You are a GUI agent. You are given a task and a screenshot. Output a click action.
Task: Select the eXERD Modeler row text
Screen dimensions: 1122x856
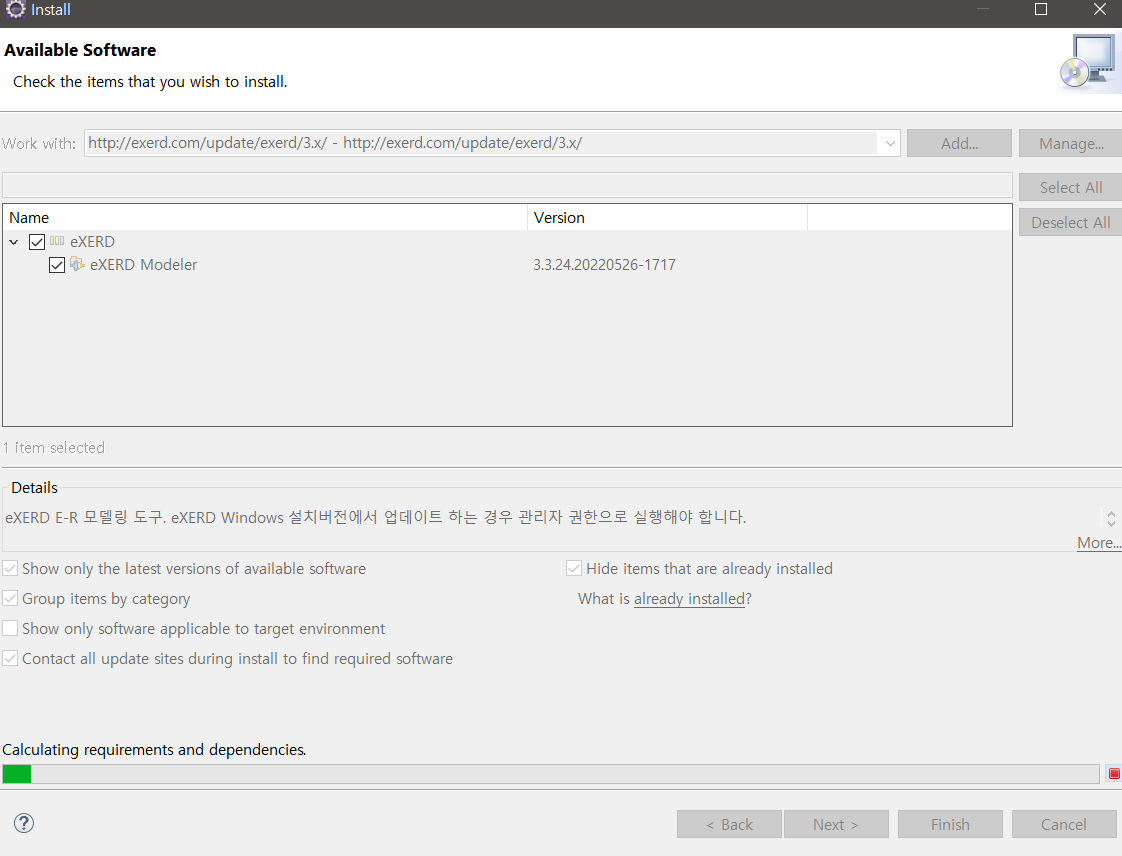(x=143, y=265)
